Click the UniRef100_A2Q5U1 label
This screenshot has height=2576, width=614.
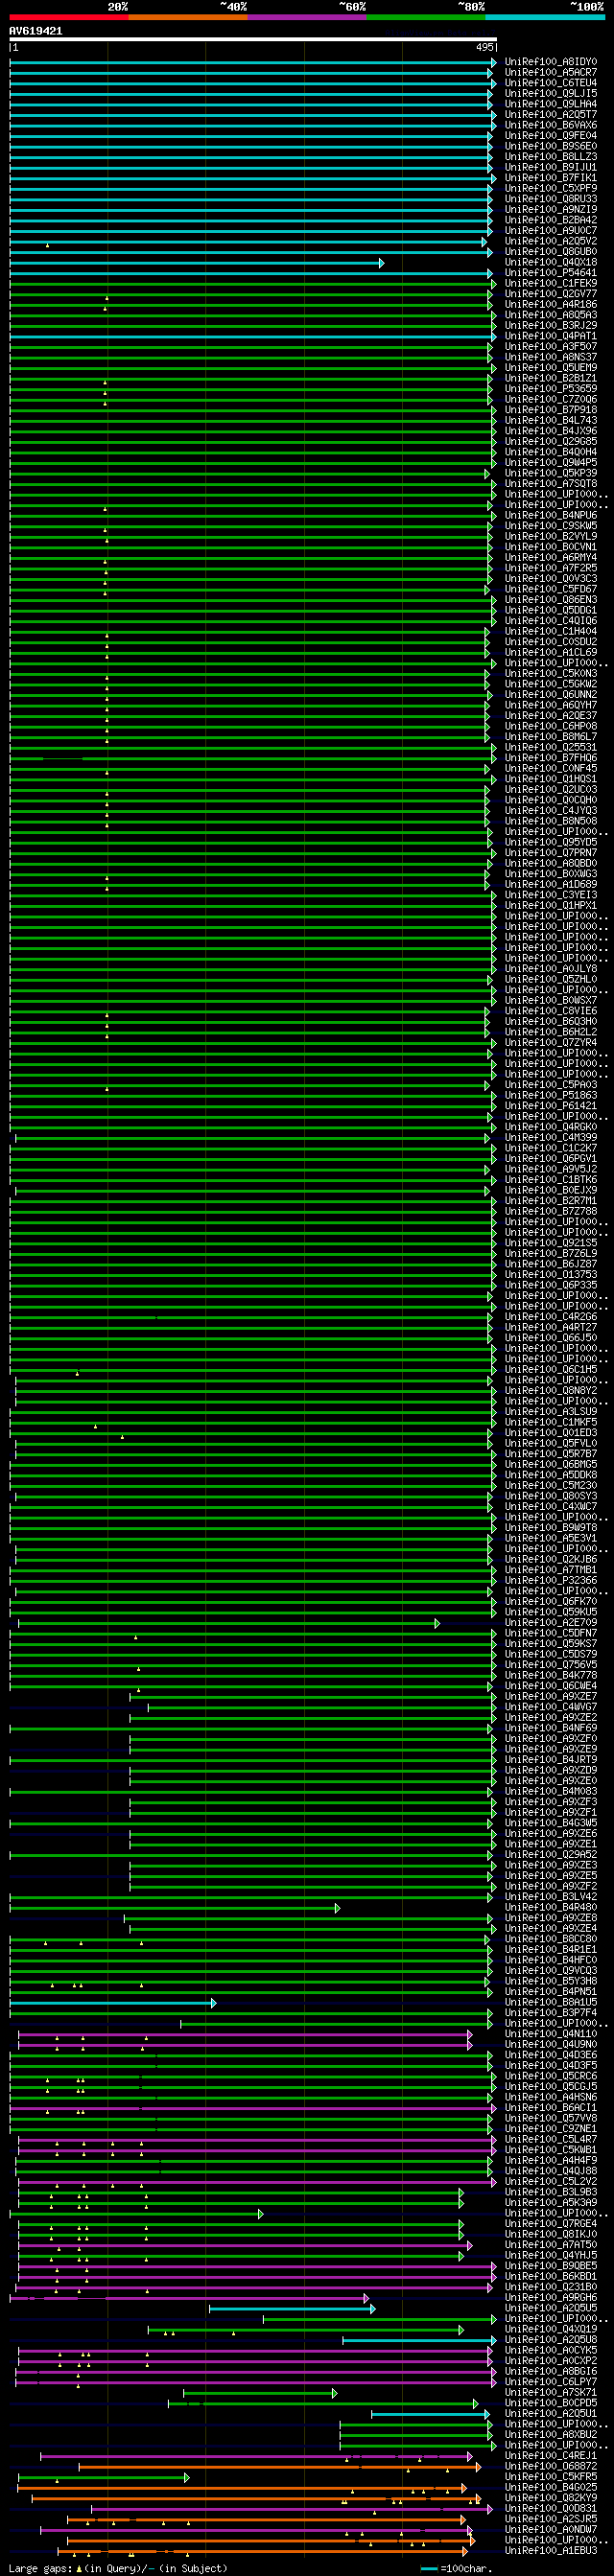point(551,2414)
